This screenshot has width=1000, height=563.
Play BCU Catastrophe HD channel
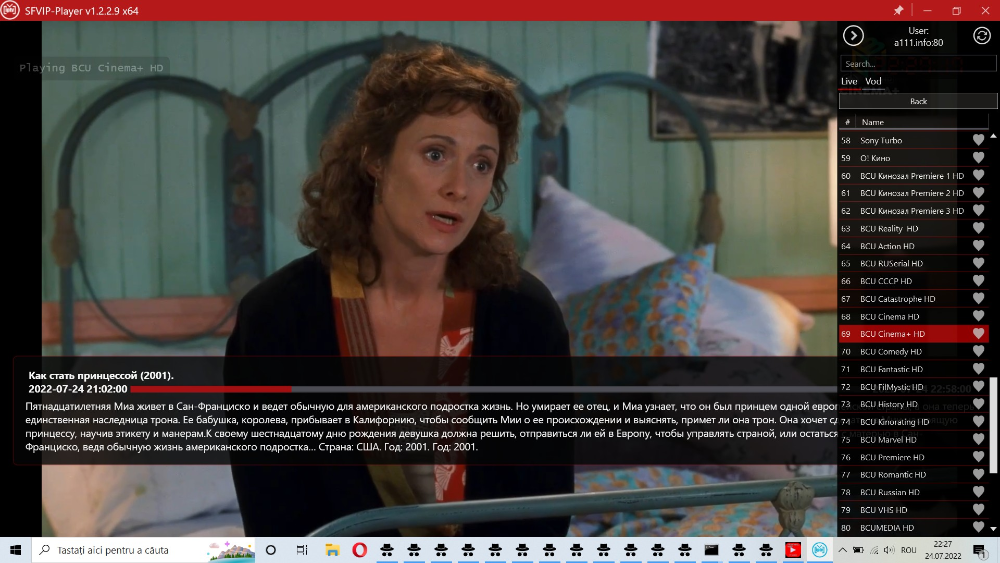[913, 298]
